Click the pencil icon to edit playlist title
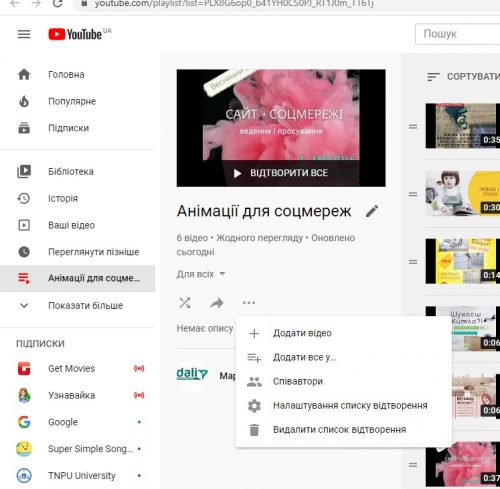Image resolution: width=500 pixels, height=489 pixels. [x=372, y=211]
